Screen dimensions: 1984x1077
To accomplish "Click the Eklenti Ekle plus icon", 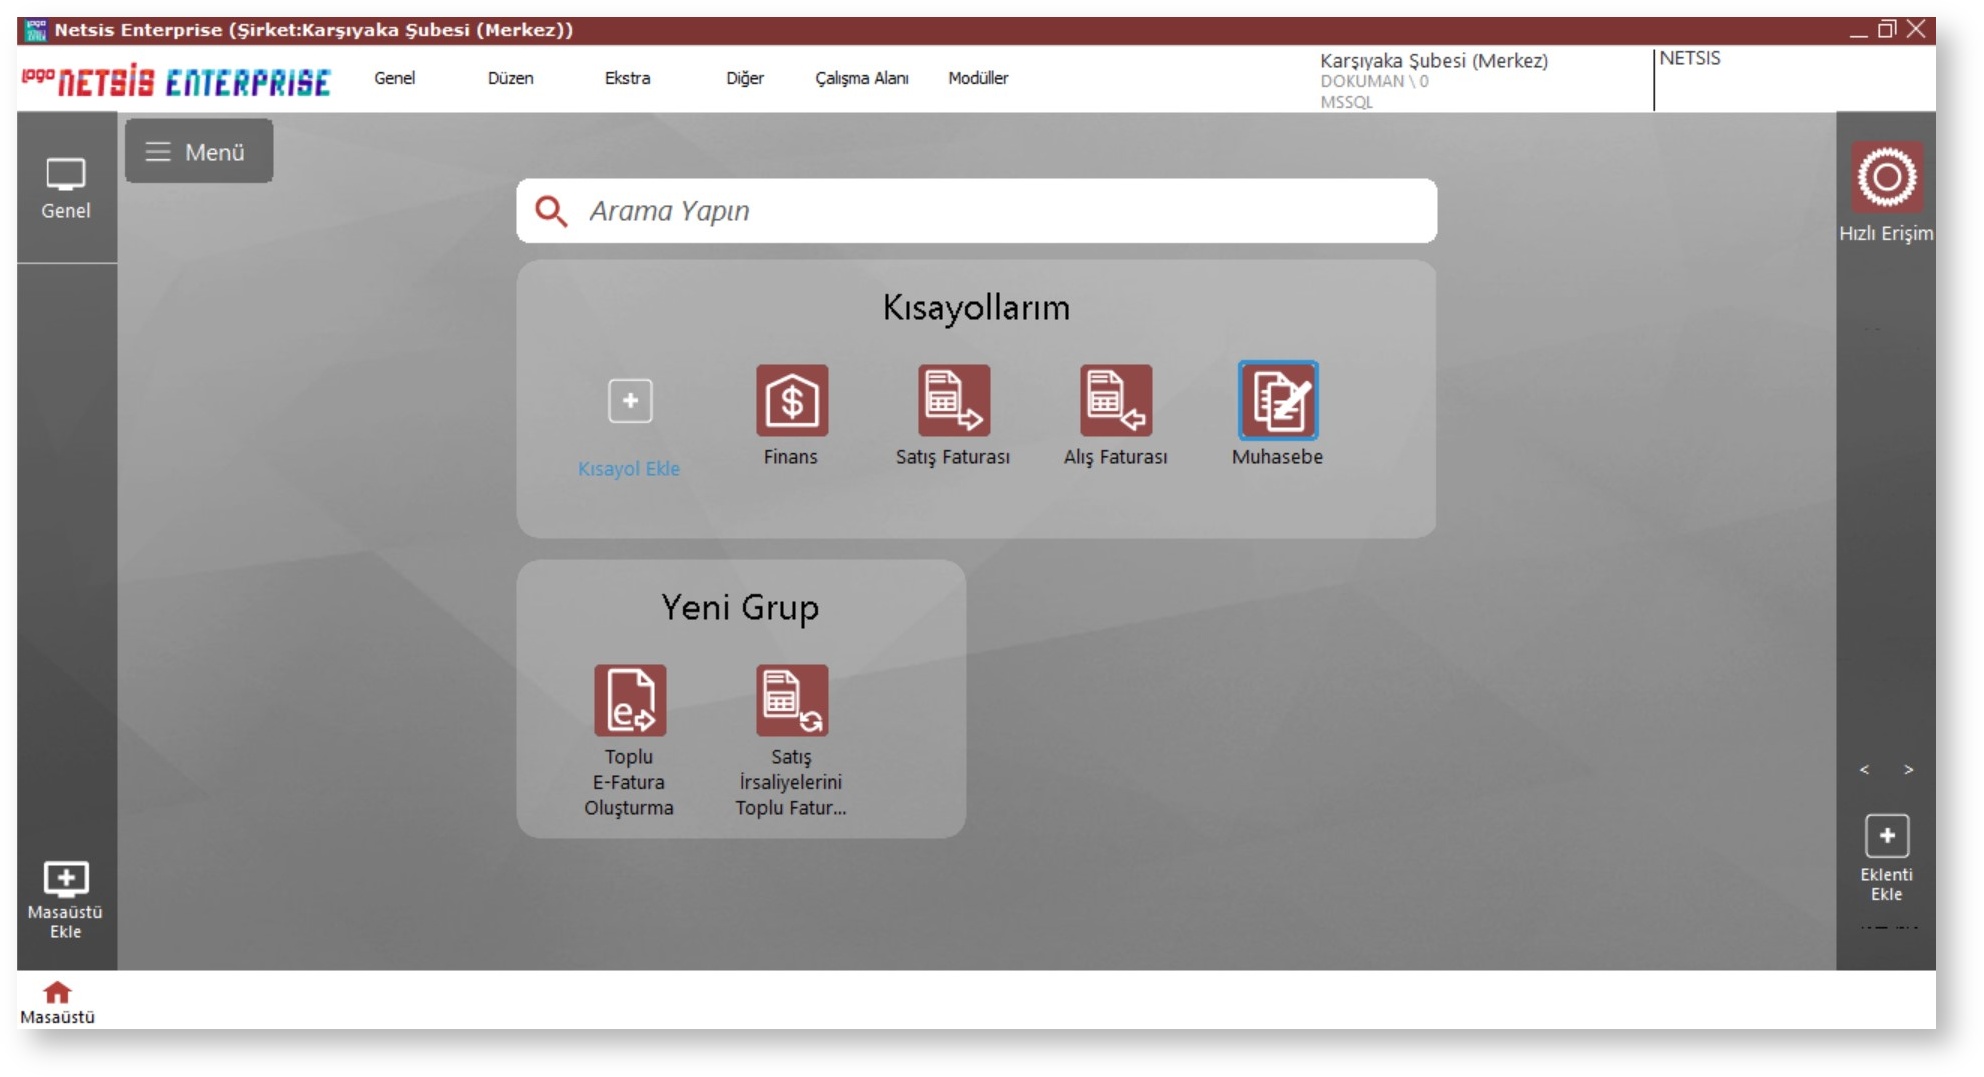I will pos(1886,836).
